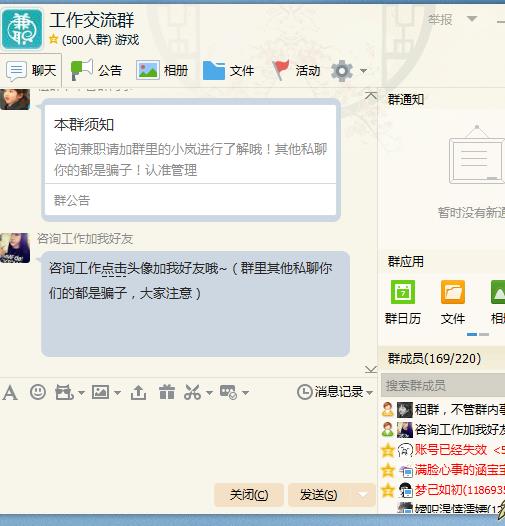Click the star beside 满脸心事的涵宝宝
Viewport: 505px width, 526px height.
click(388, 470)
